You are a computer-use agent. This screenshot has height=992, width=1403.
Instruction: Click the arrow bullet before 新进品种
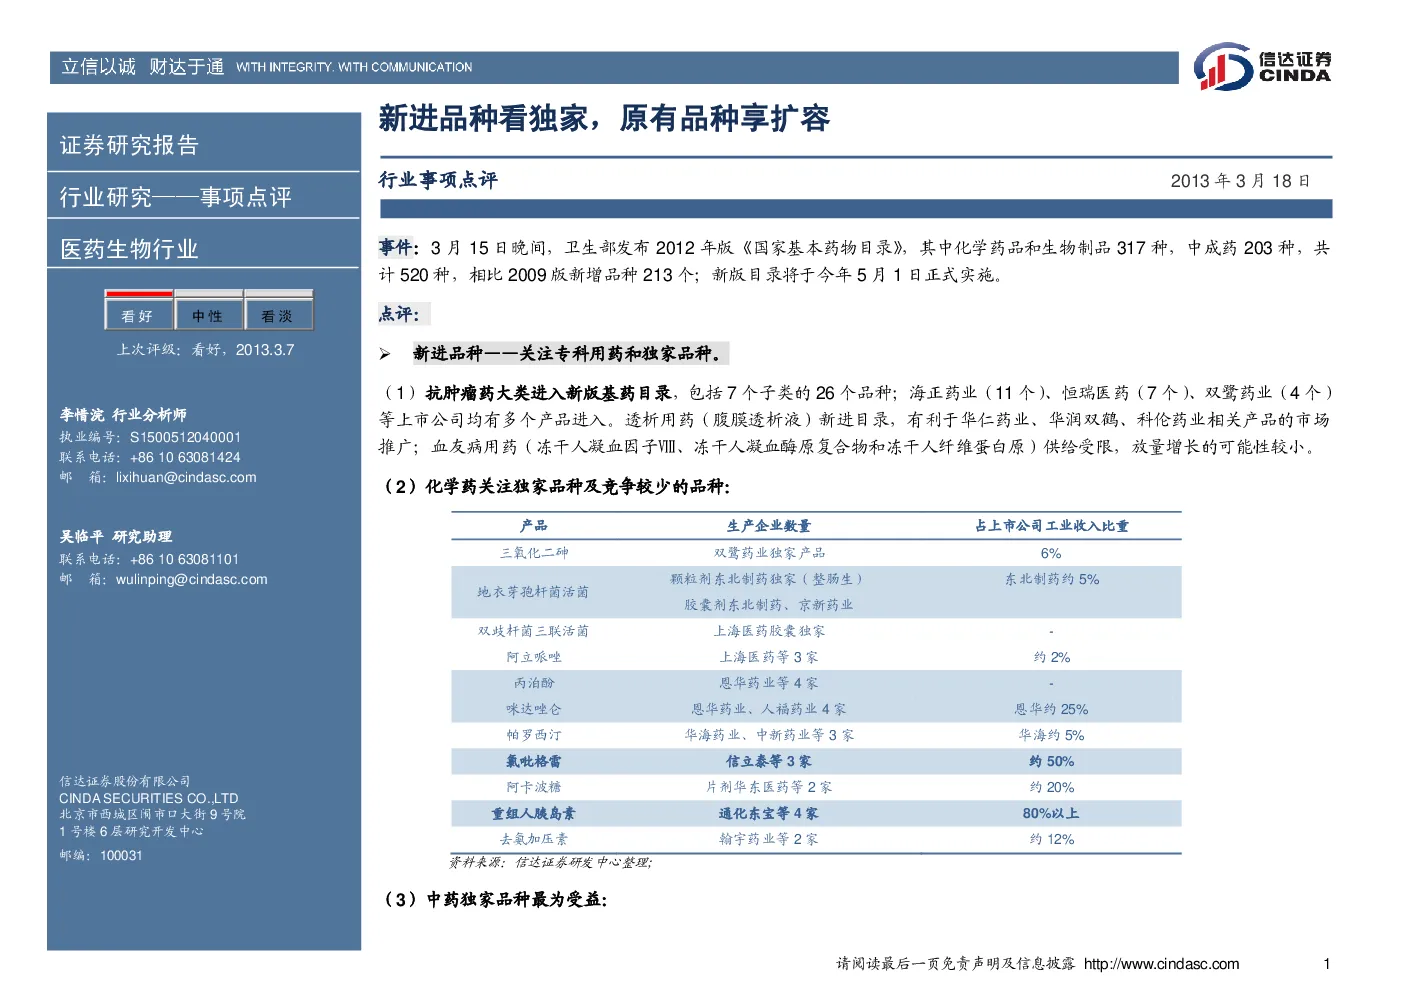point(385,354)
